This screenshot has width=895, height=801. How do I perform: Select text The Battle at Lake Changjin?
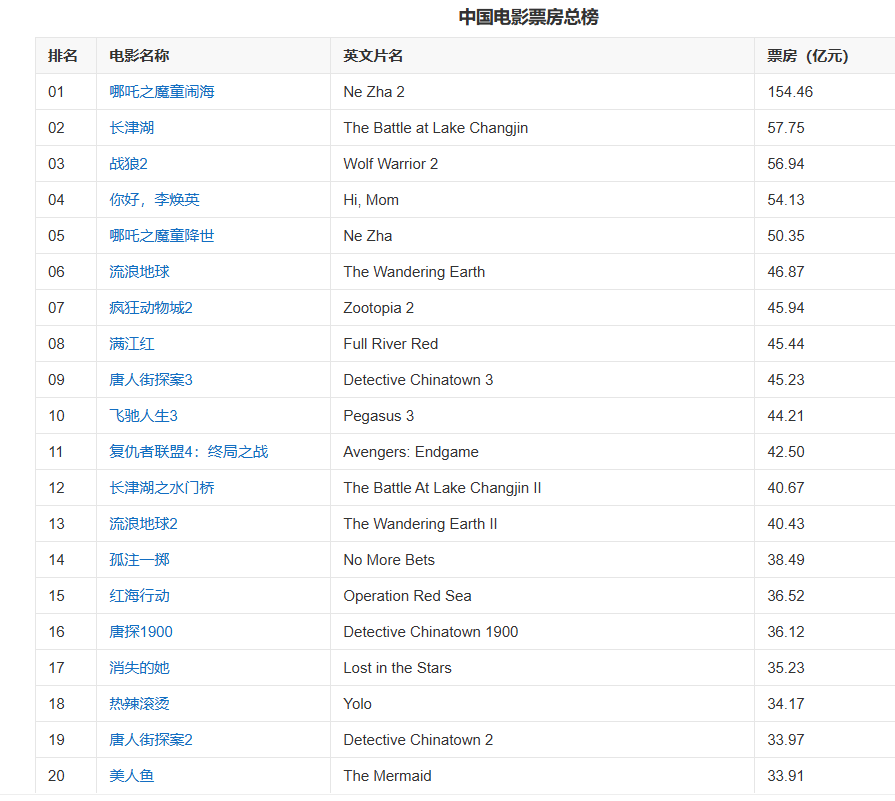click(x=436, y=128)
